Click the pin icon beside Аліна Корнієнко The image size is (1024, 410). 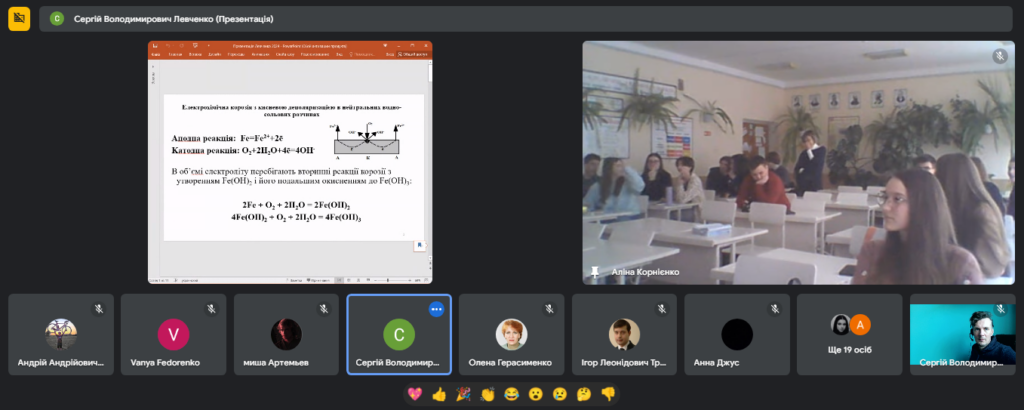click(x=595, y=271)
